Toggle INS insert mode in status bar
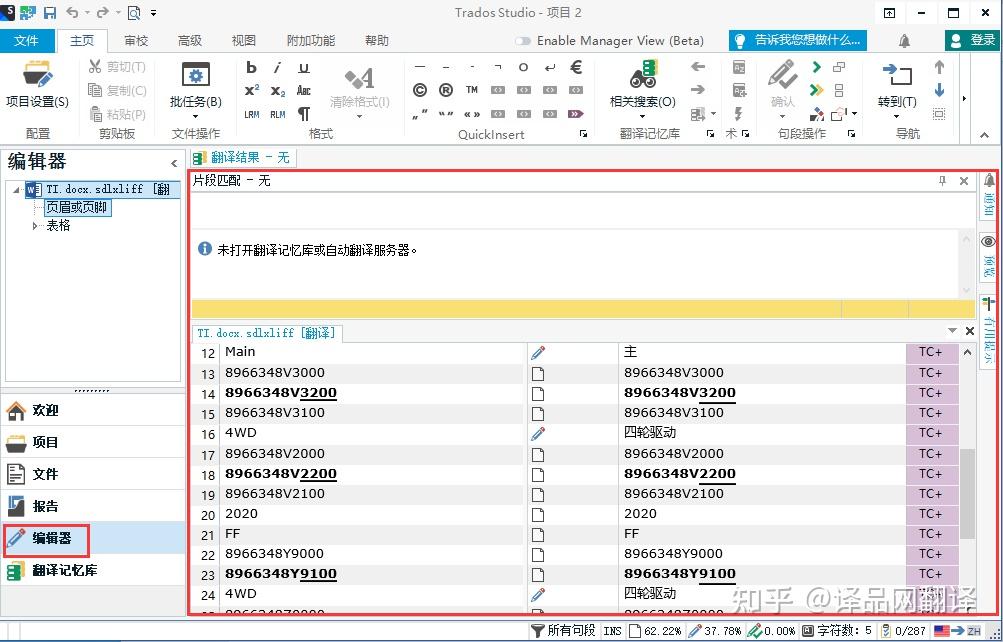Screen dimensions: 1003x642 click(x=611, y=631)
